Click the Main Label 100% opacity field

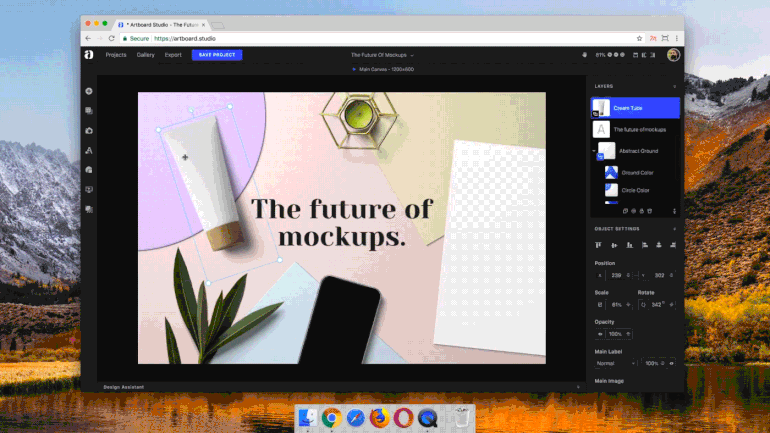pos(652,364)
